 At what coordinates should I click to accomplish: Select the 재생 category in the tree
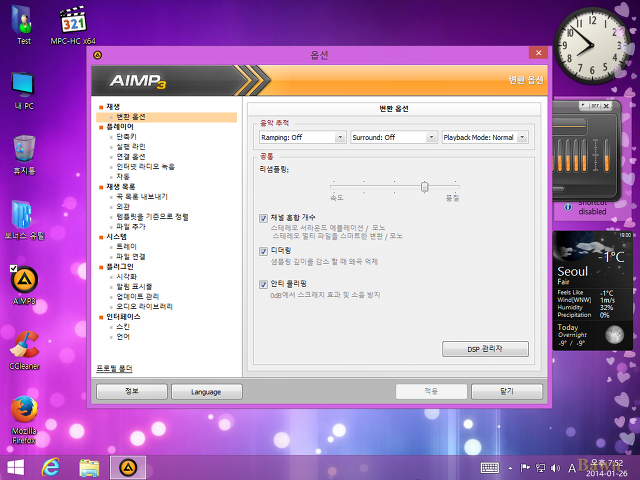[x=113, y=107]
